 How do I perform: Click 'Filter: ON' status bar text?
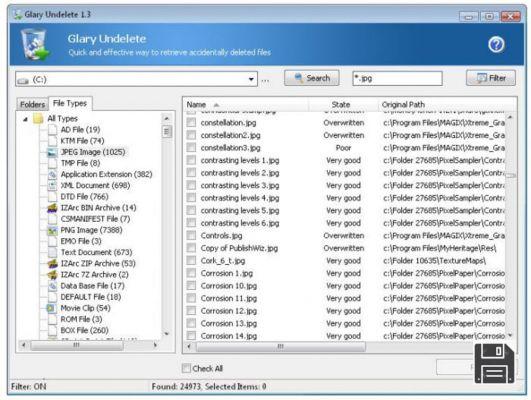28,386
